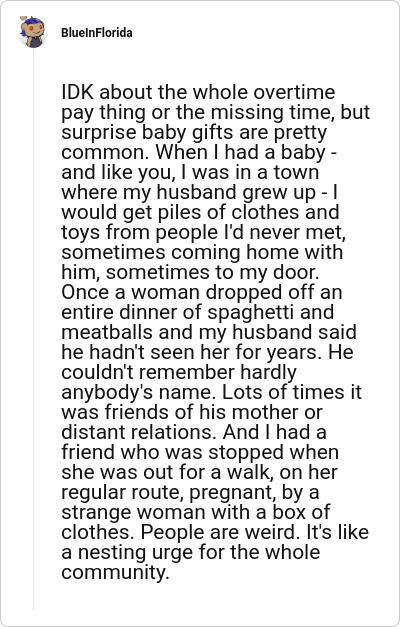The image size is (400, 627).
Task: Click the word "IDK" starting the comment
Action: click(x=78, y=92)
